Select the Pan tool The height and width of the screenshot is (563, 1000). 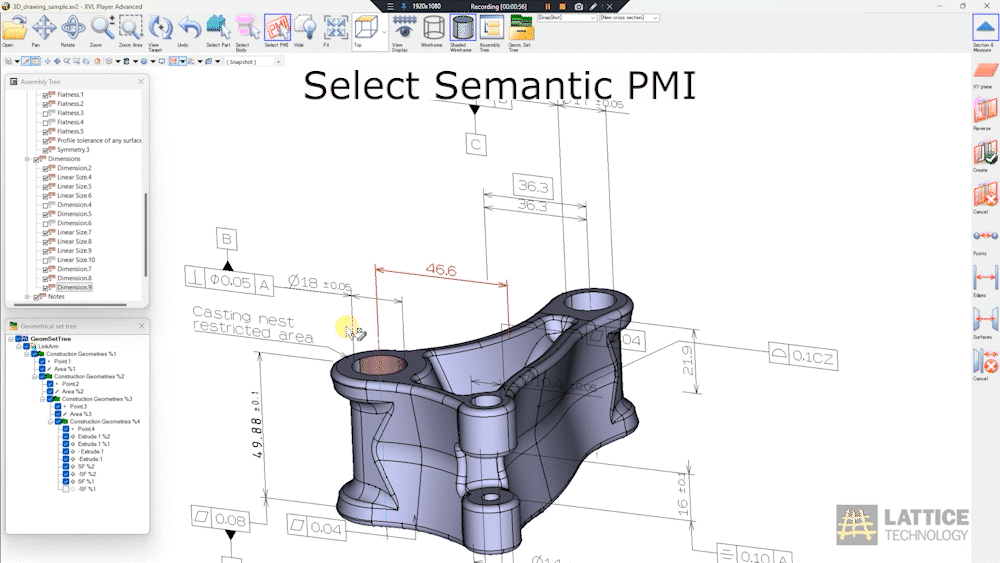(x=43, y=28)
